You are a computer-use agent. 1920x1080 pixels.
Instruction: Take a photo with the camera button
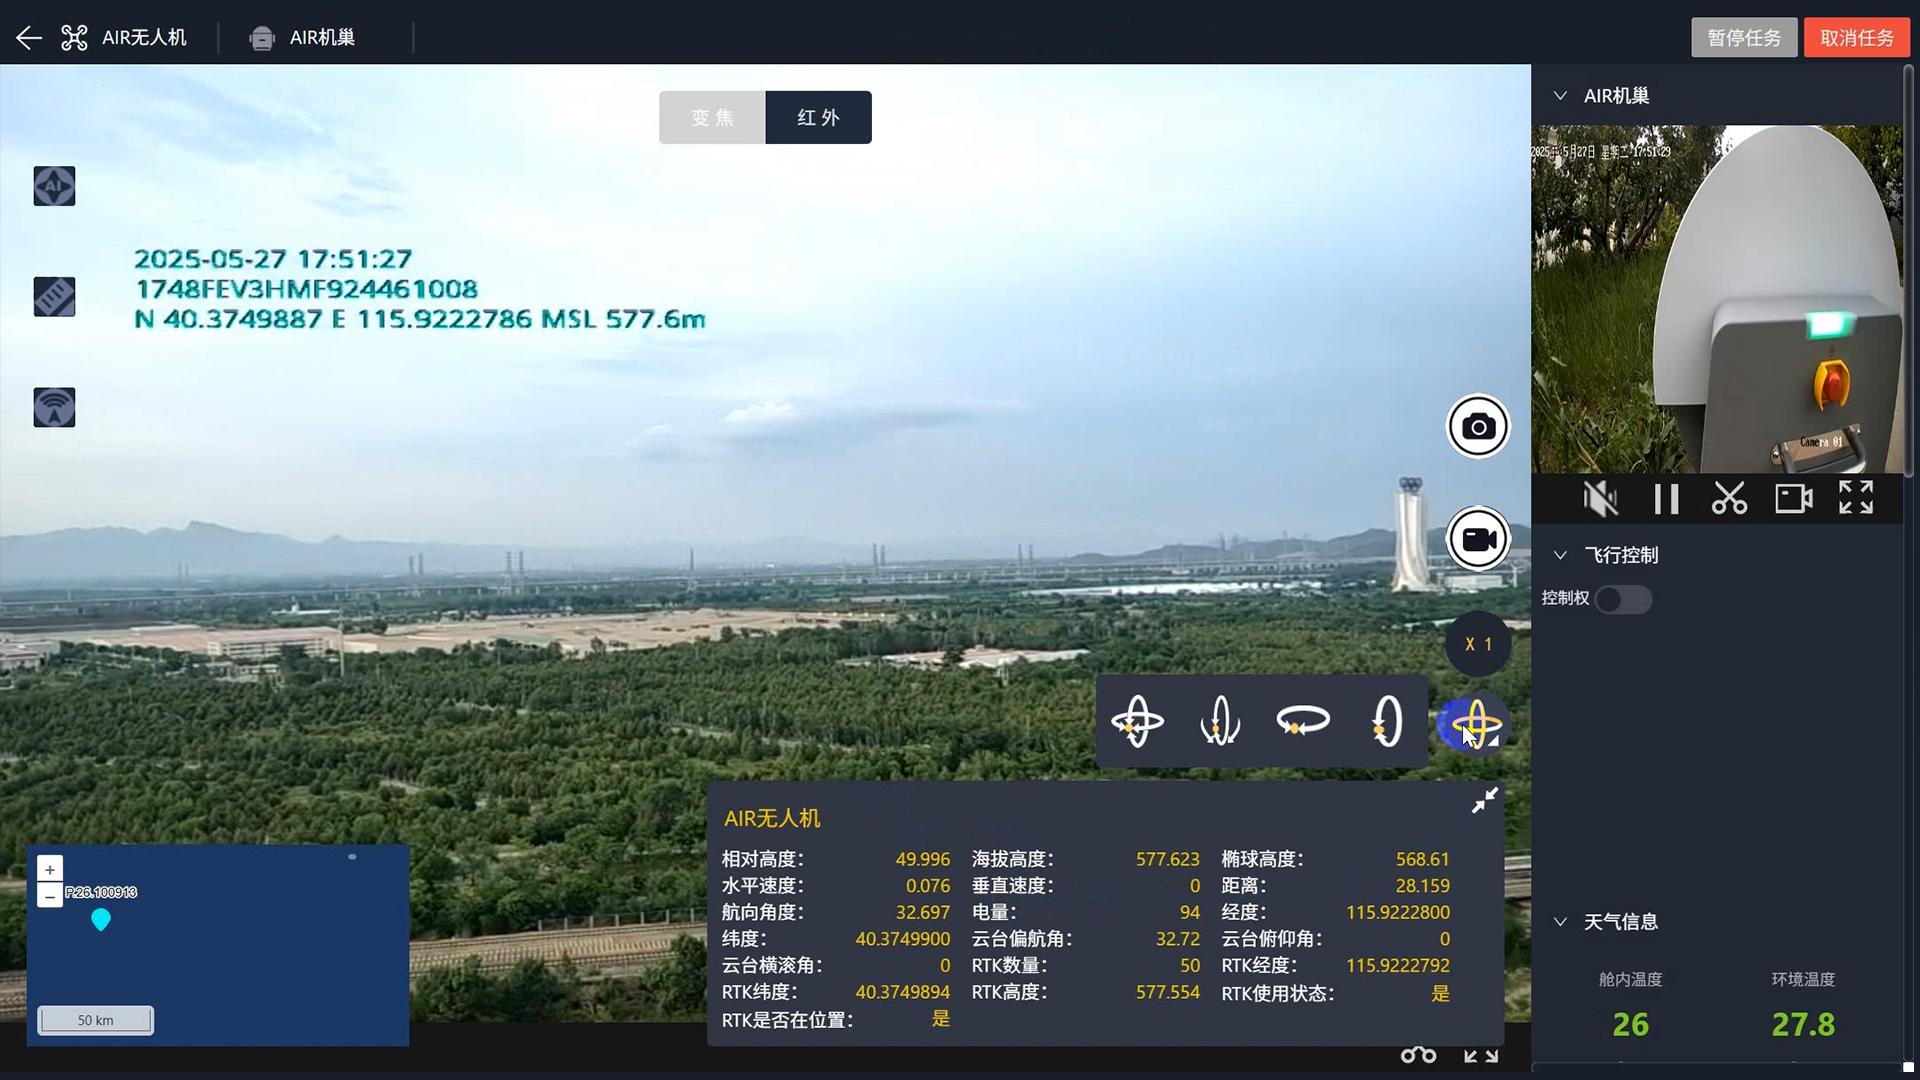click(x=1478, y=427)
